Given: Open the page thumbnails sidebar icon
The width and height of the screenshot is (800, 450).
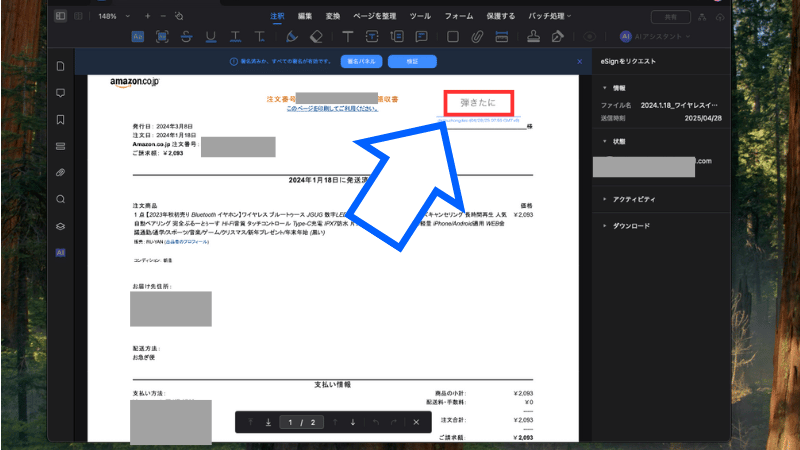Looking at the screenshot, I should coord(60,66).
